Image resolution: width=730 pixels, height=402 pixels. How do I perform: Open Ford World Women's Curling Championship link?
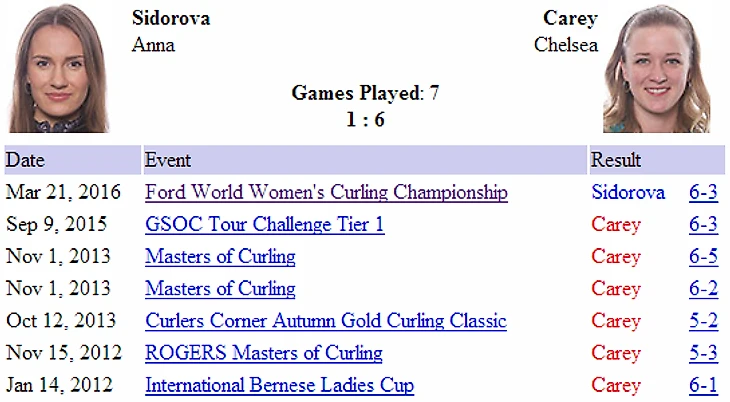coord(326,193)
